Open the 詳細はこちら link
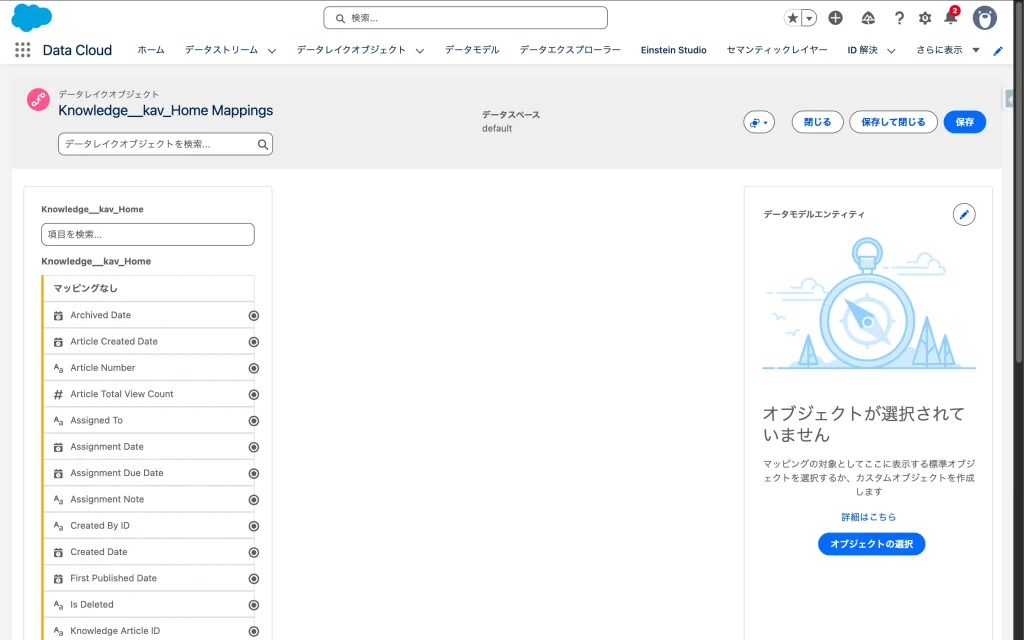 (868, 517)
